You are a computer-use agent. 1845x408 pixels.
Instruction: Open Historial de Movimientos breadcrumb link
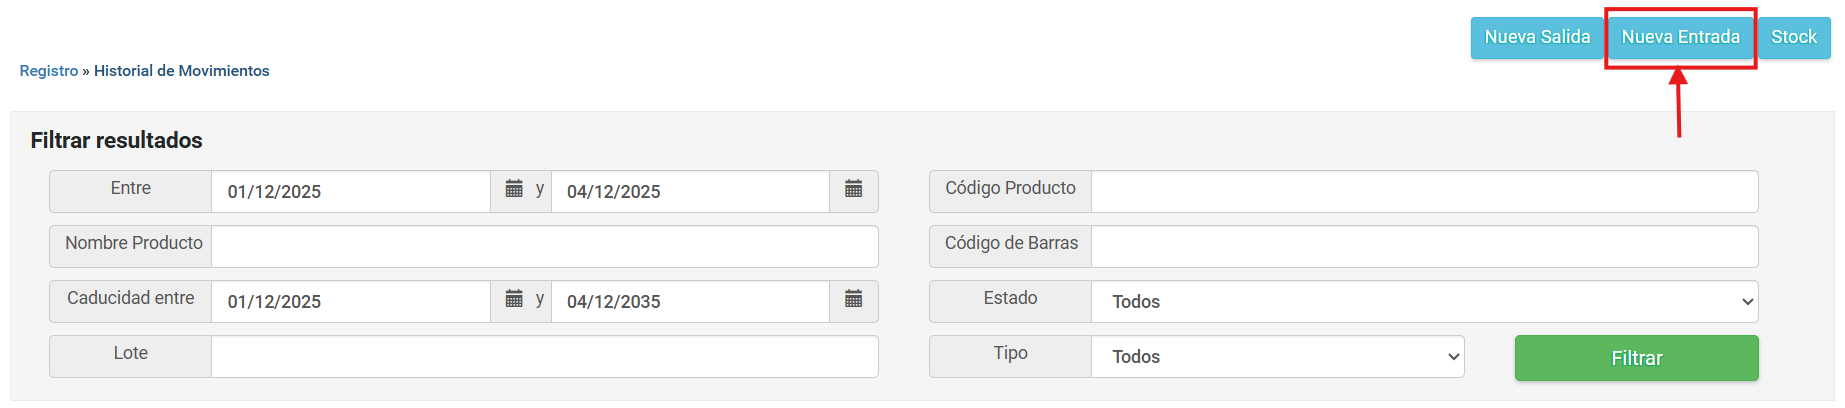coord(181,71)
